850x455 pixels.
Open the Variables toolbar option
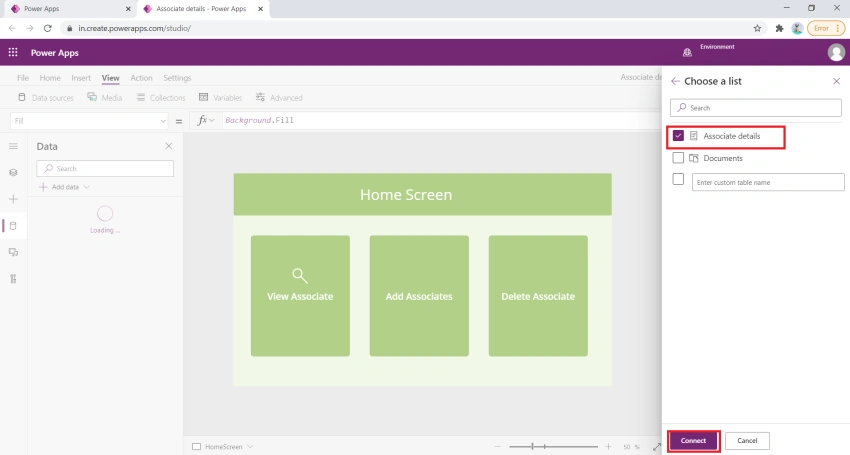coord(221,98)
